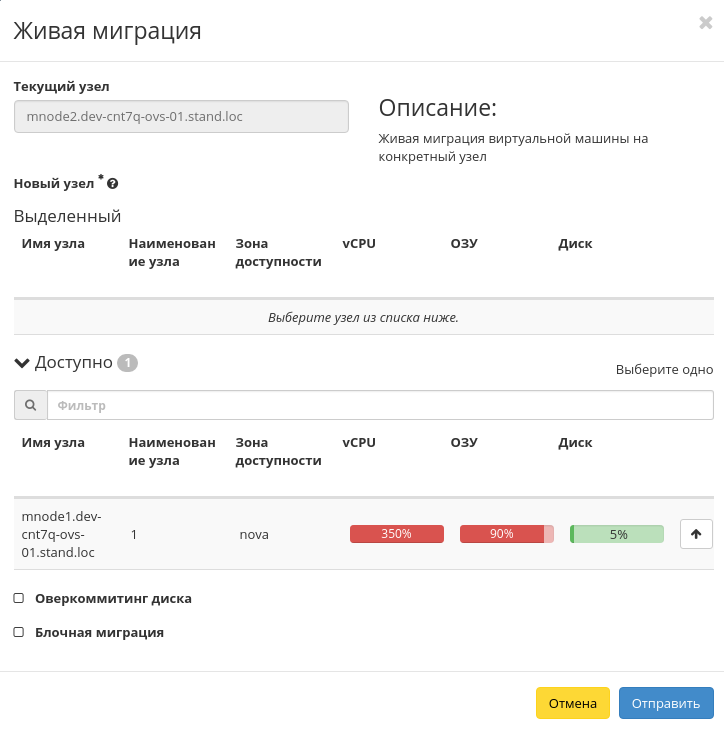Select the mnode1.dev-cnt7q-ovs-01.stand.loc row name
Screen dimensions: 724x731
tap(61, 534)
